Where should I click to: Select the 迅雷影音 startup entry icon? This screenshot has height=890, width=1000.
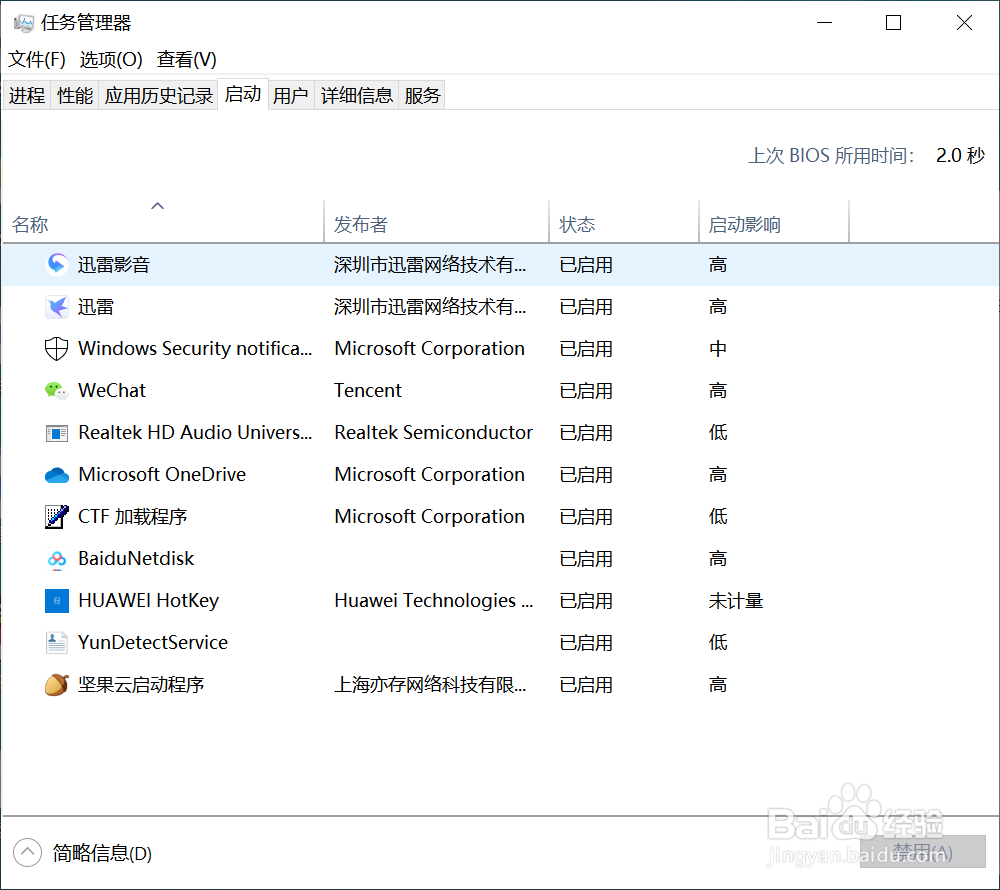(x=57, y=264)
